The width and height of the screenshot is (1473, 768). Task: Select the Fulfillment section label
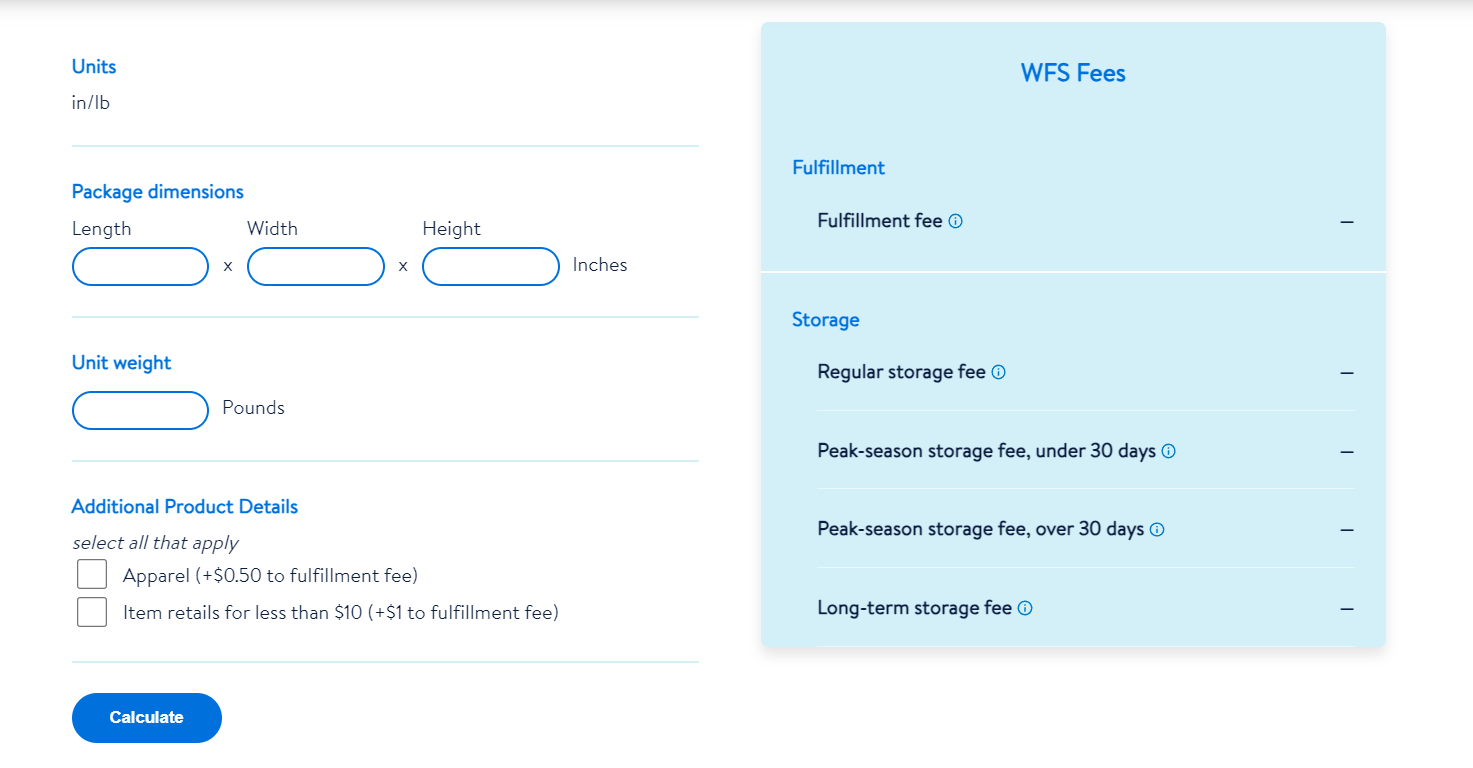[838, 167]
